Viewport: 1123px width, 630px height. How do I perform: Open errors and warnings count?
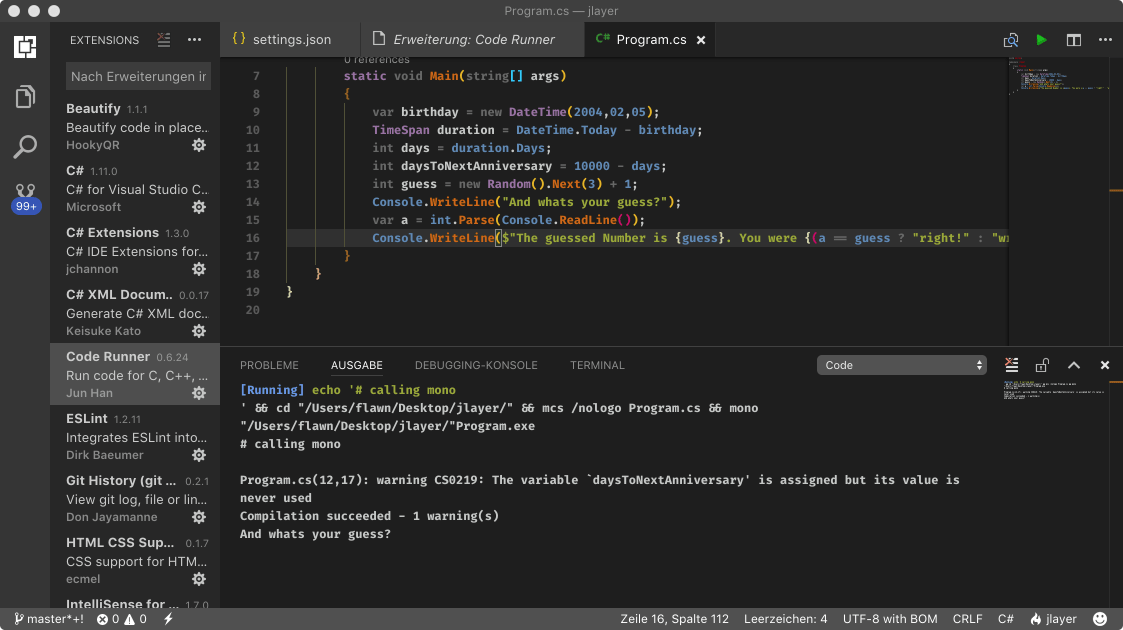click(122, 619)
